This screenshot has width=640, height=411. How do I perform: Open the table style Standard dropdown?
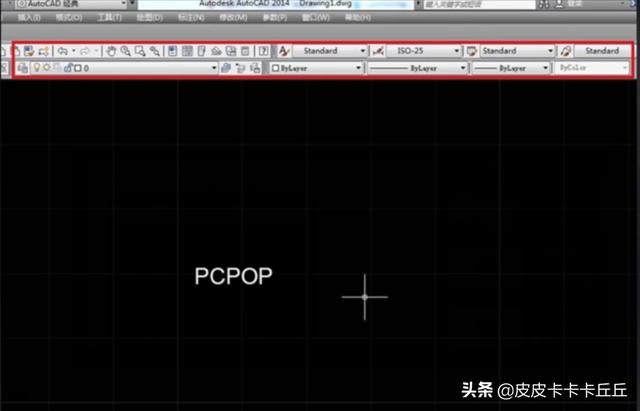[517, 51]
